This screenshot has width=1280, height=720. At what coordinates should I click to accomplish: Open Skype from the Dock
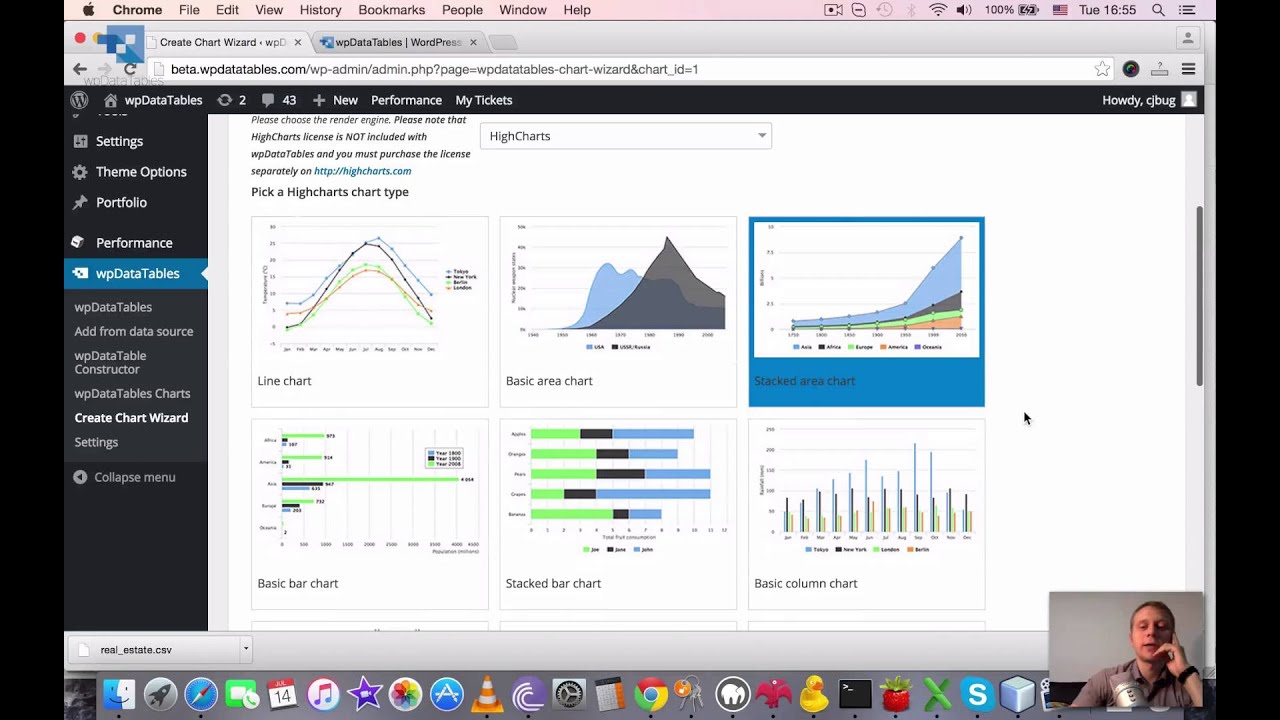pyautogui.click(x=977, y=694)
